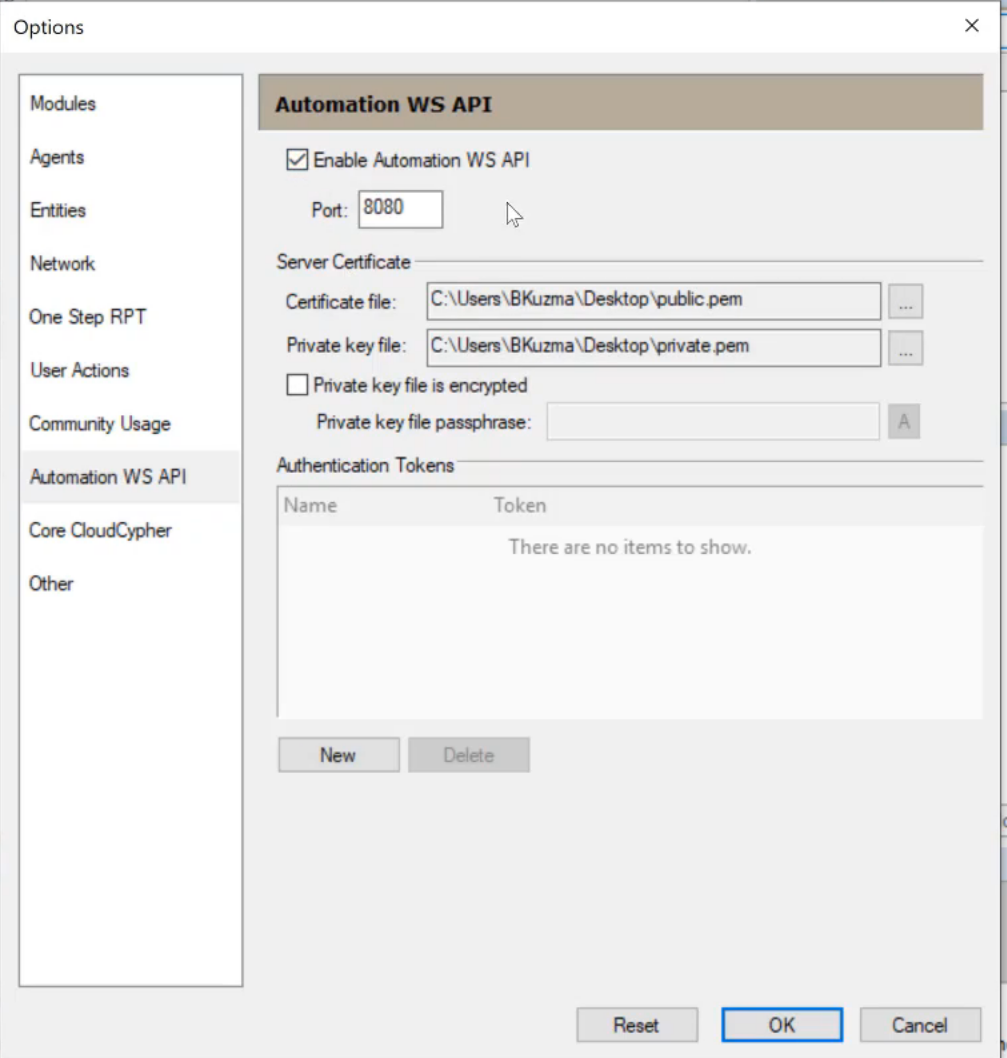
Task: Click inside the Port number field
Action: point(400,210)
